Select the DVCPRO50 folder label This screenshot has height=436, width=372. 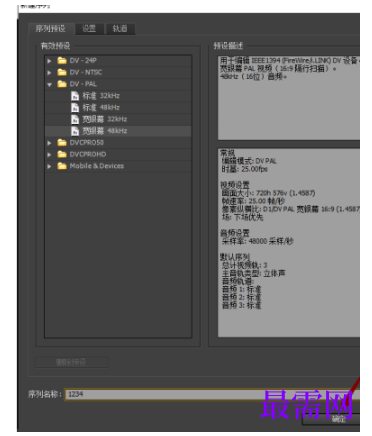click(x=87, y=143)
